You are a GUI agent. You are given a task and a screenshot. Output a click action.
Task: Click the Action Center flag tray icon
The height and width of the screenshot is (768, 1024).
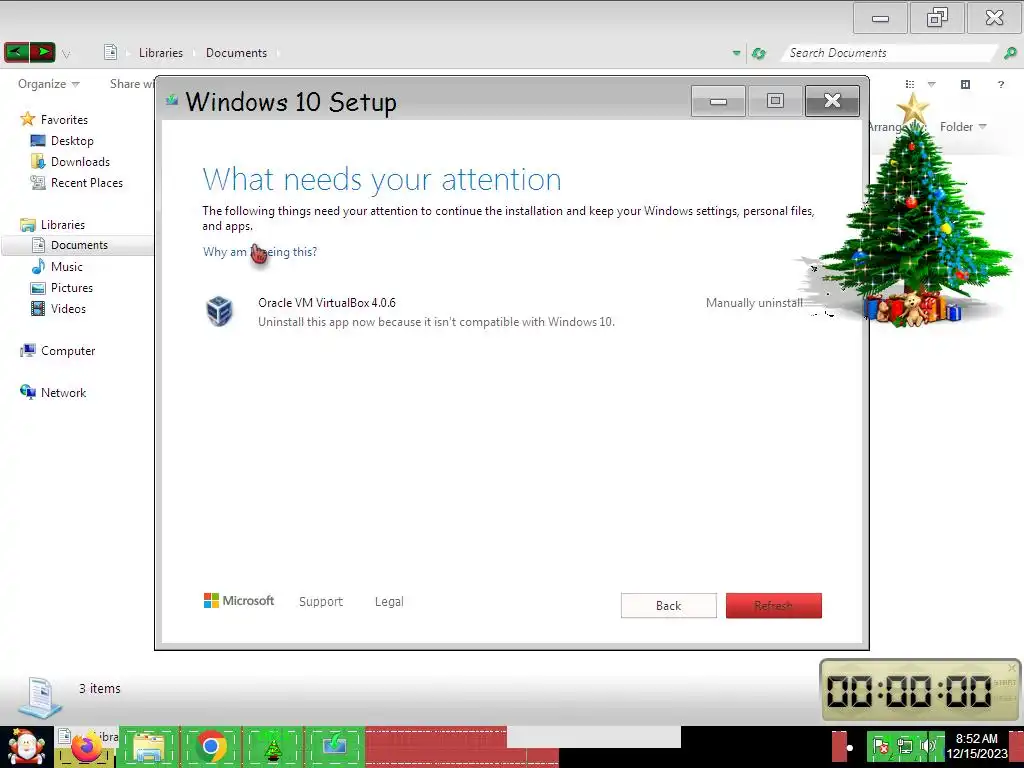[880, 746]
